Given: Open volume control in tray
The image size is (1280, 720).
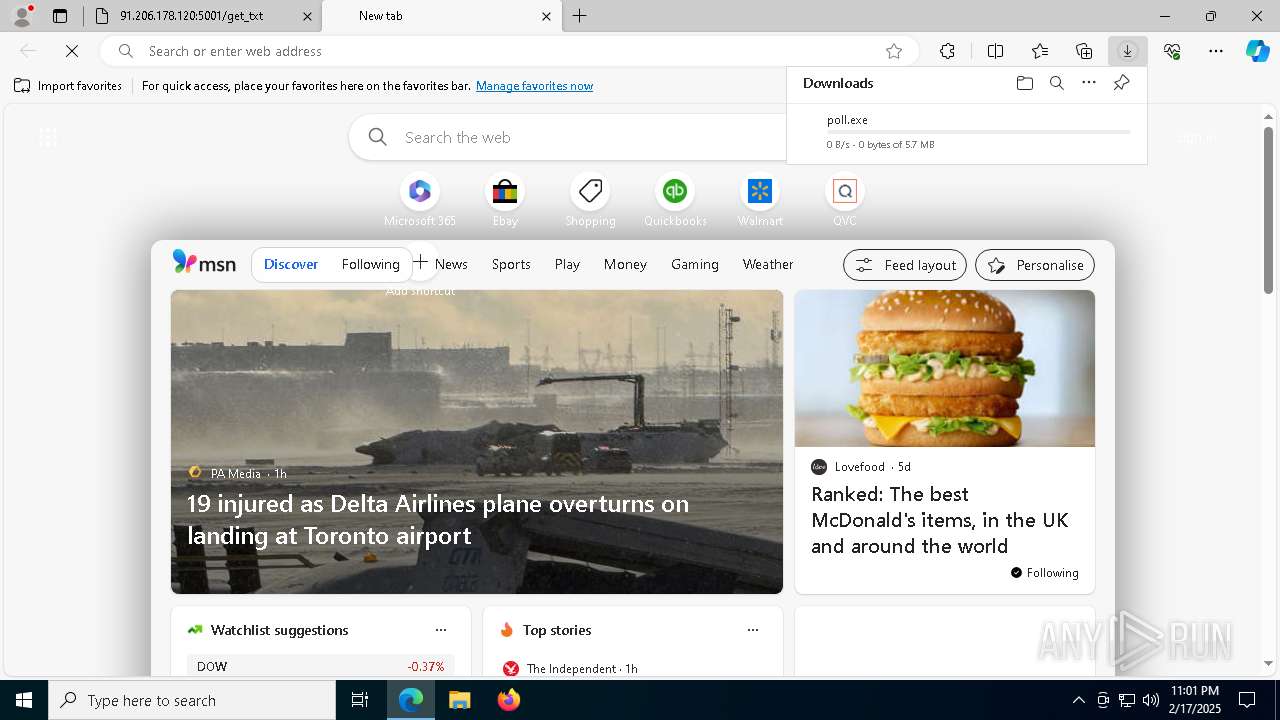Looking at the screenshot, I should [1151, 700].
